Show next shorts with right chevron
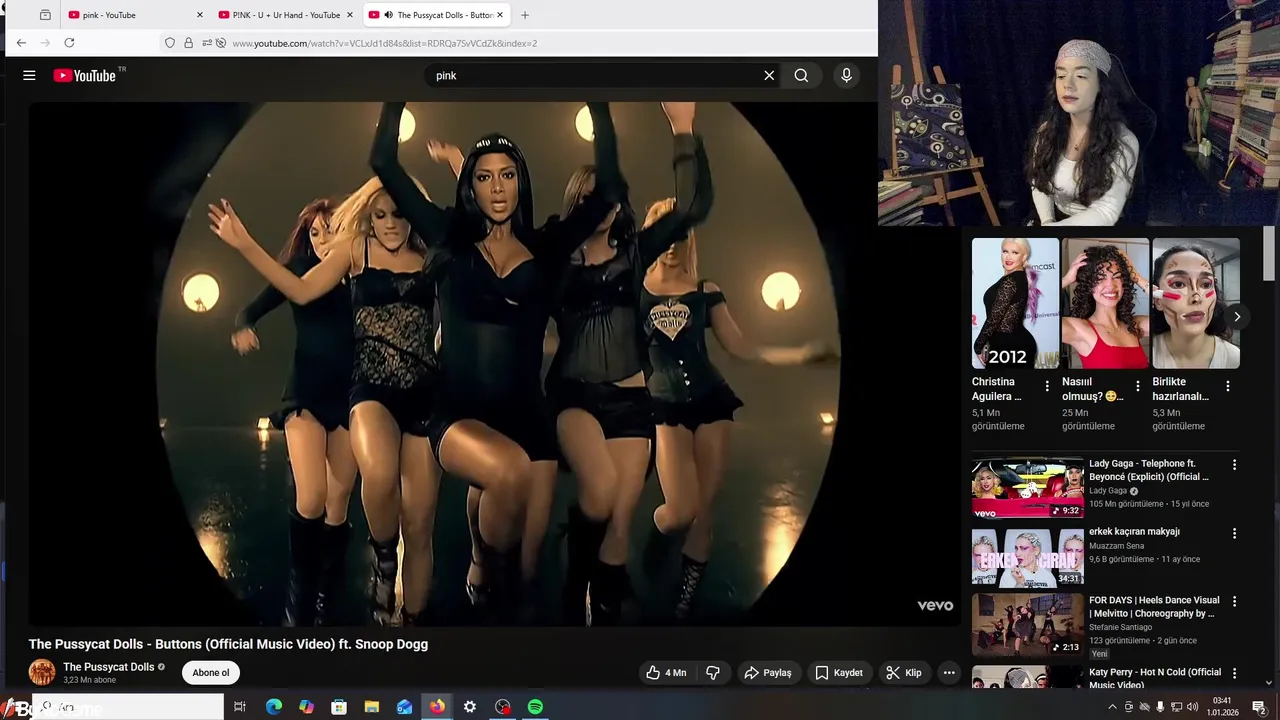This screenshot has height=720, width=1280. click(x=1237, y=317)
